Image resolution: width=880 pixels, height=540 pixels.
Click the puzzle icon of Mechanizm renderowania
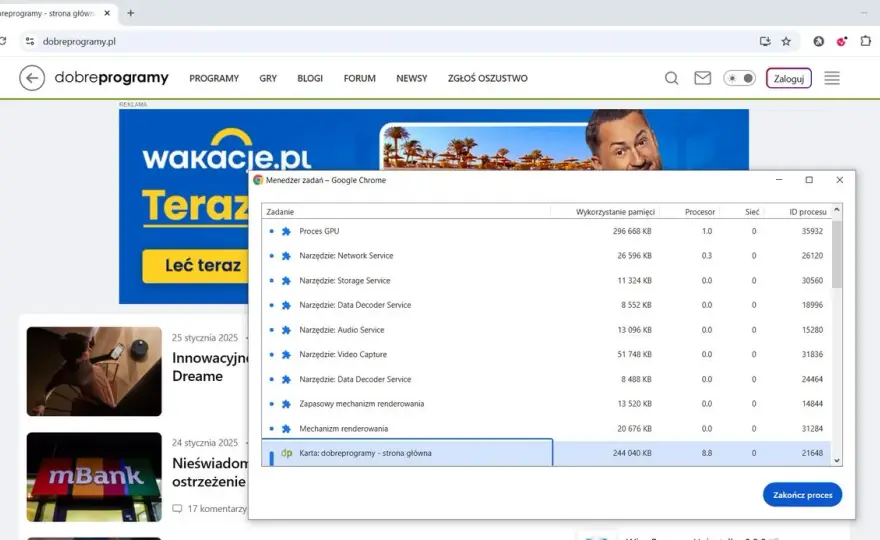286,428
